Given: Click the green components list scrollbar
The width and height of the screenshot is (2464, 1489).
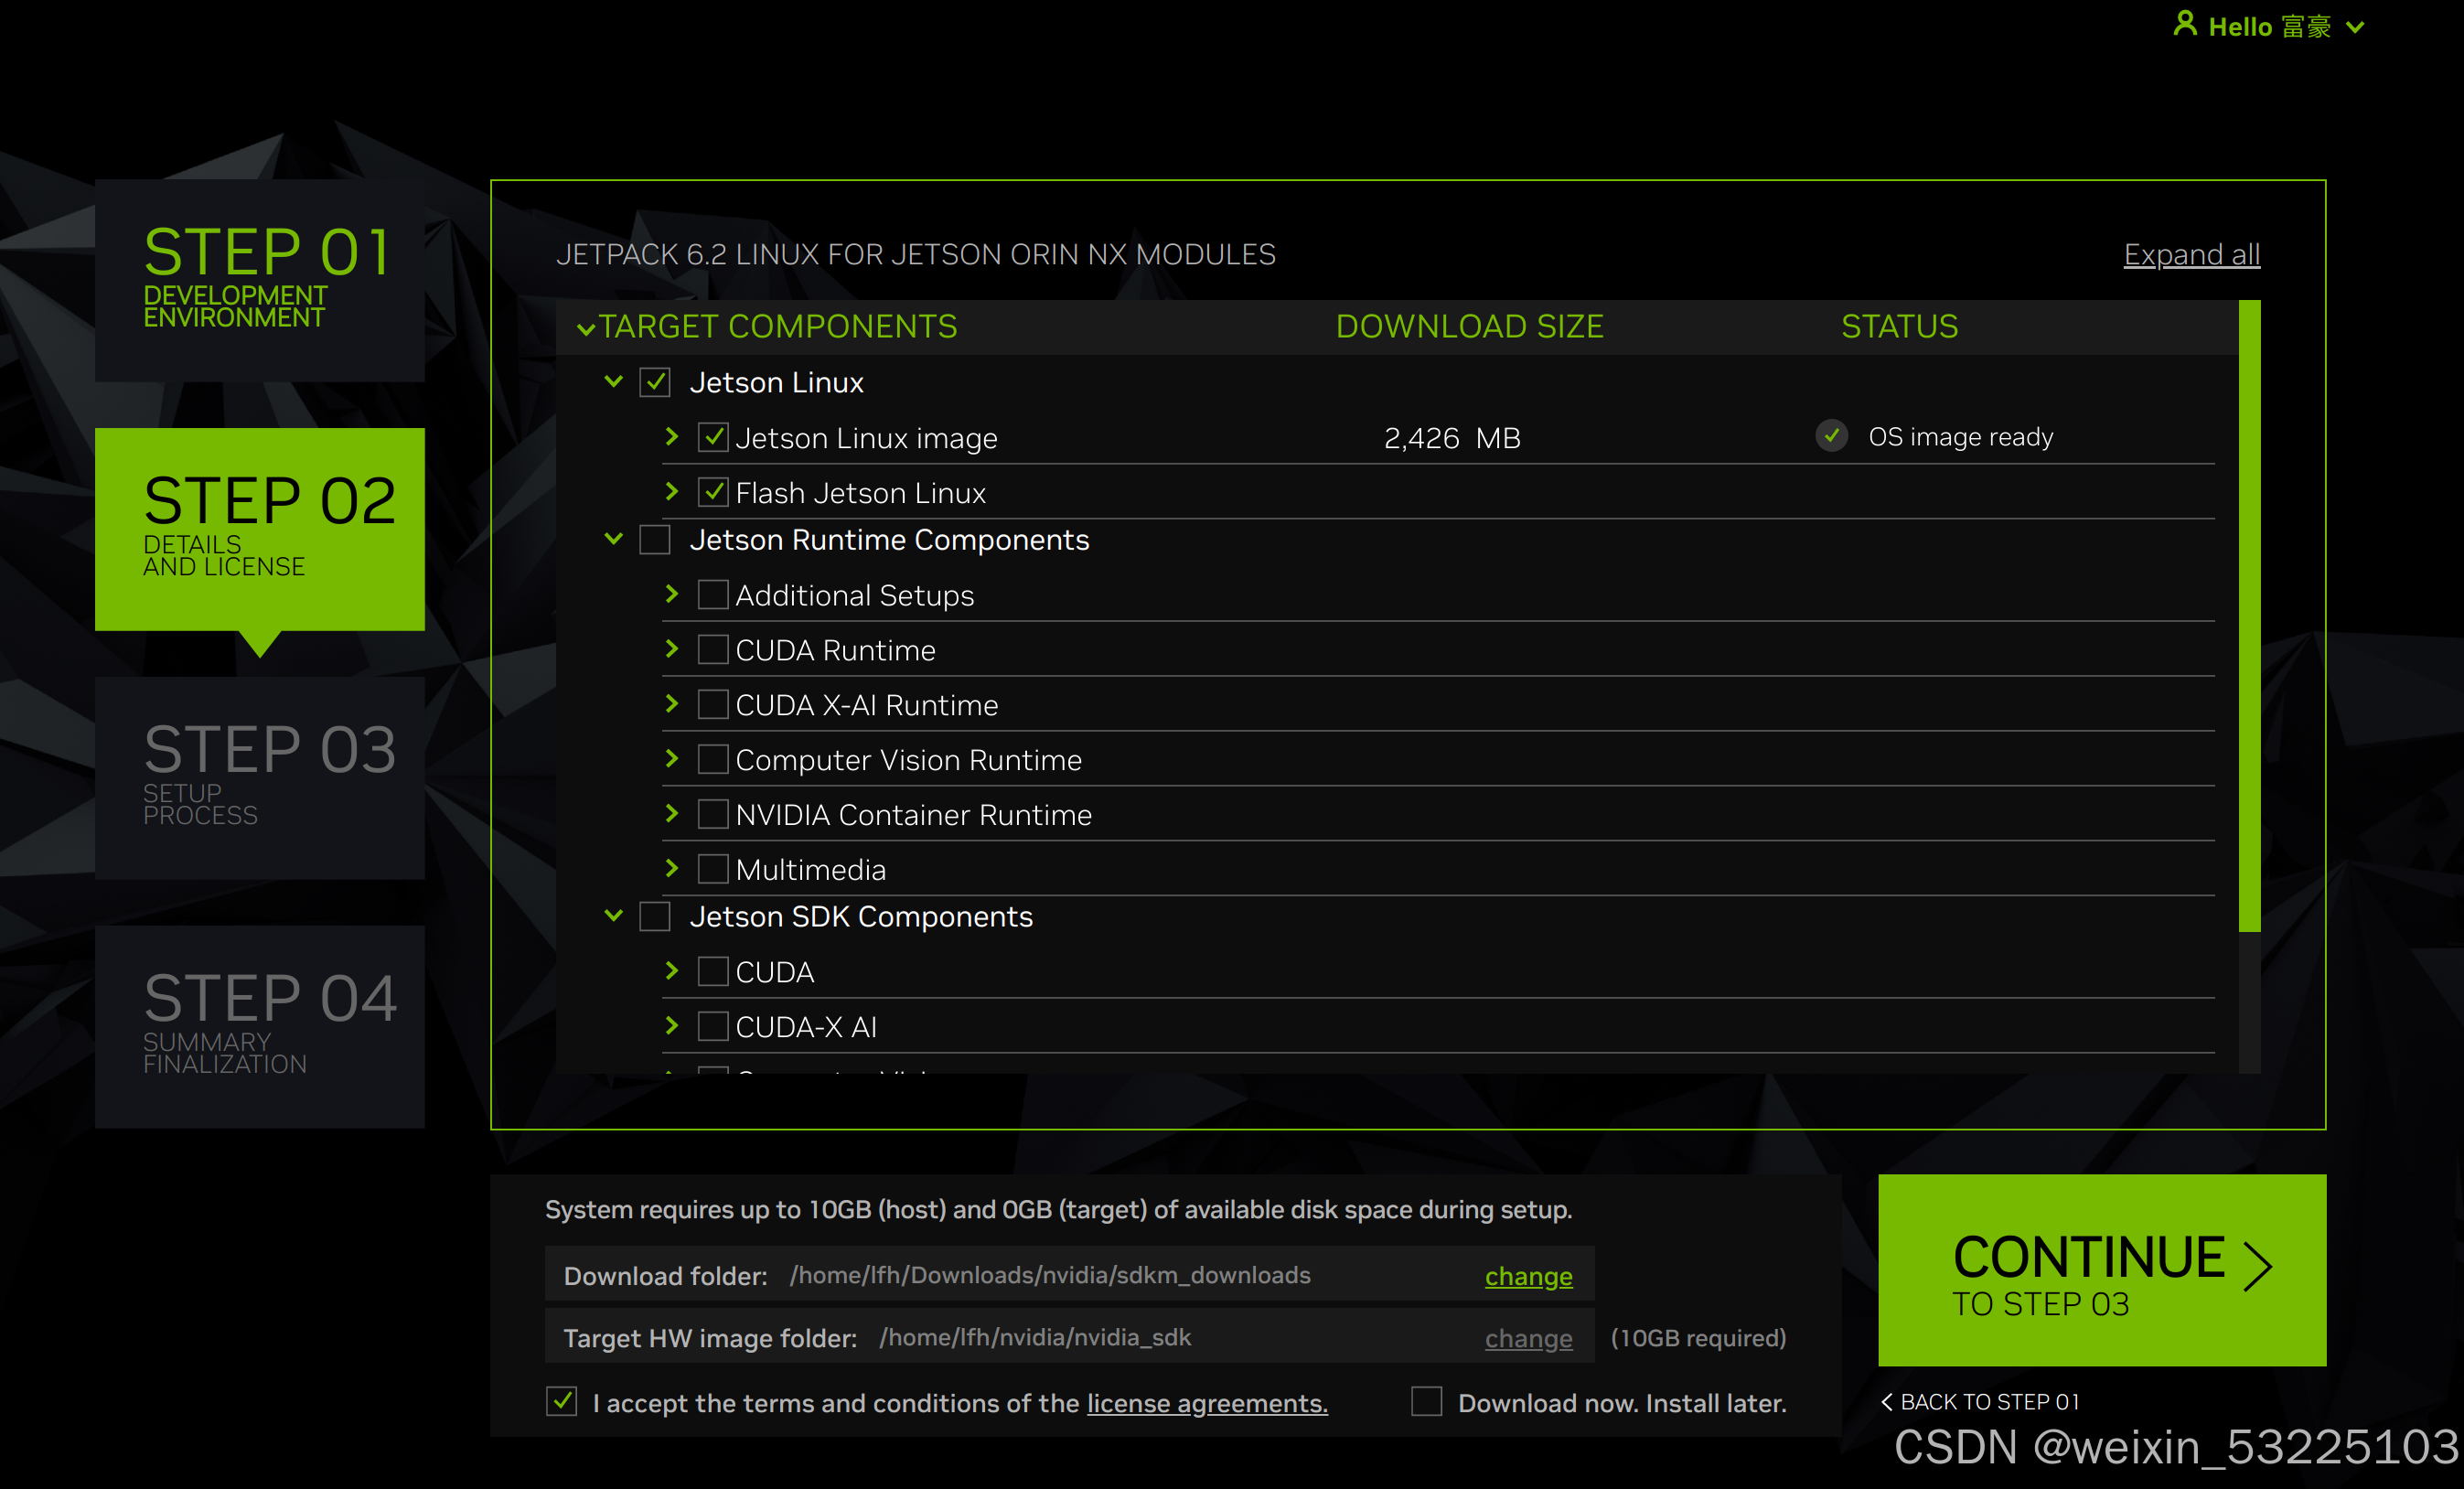Looking at the screenshot, I should point(2249,615).
